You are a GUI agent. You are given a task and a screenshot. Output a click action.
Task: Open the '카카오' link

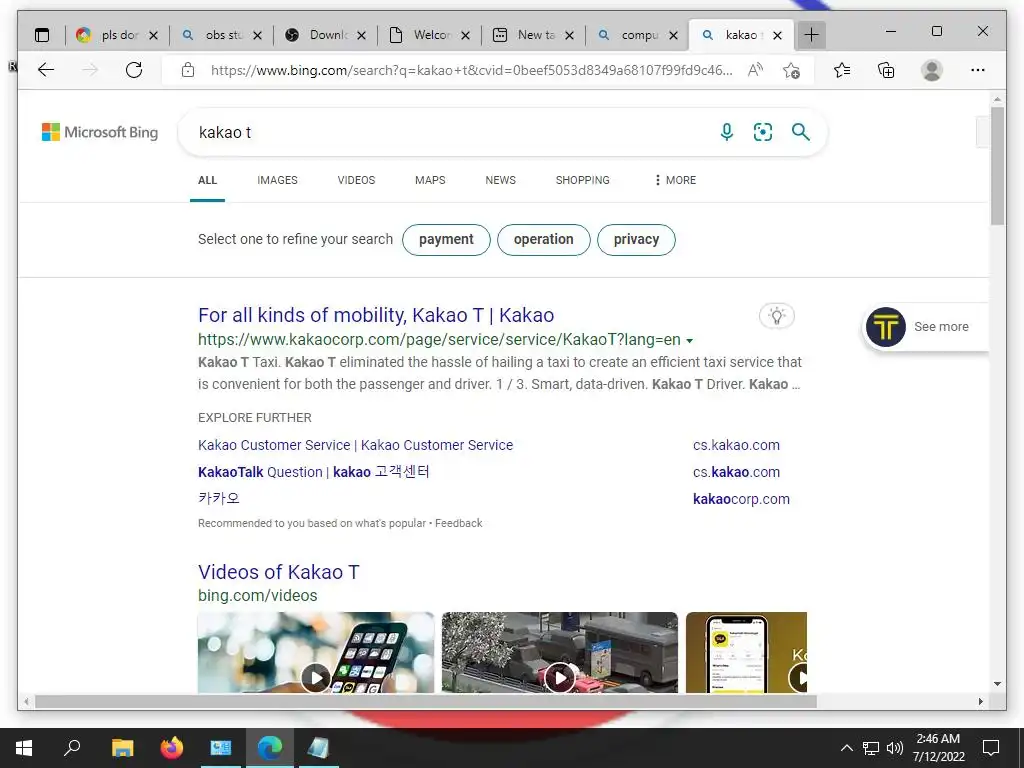point(219,499)
